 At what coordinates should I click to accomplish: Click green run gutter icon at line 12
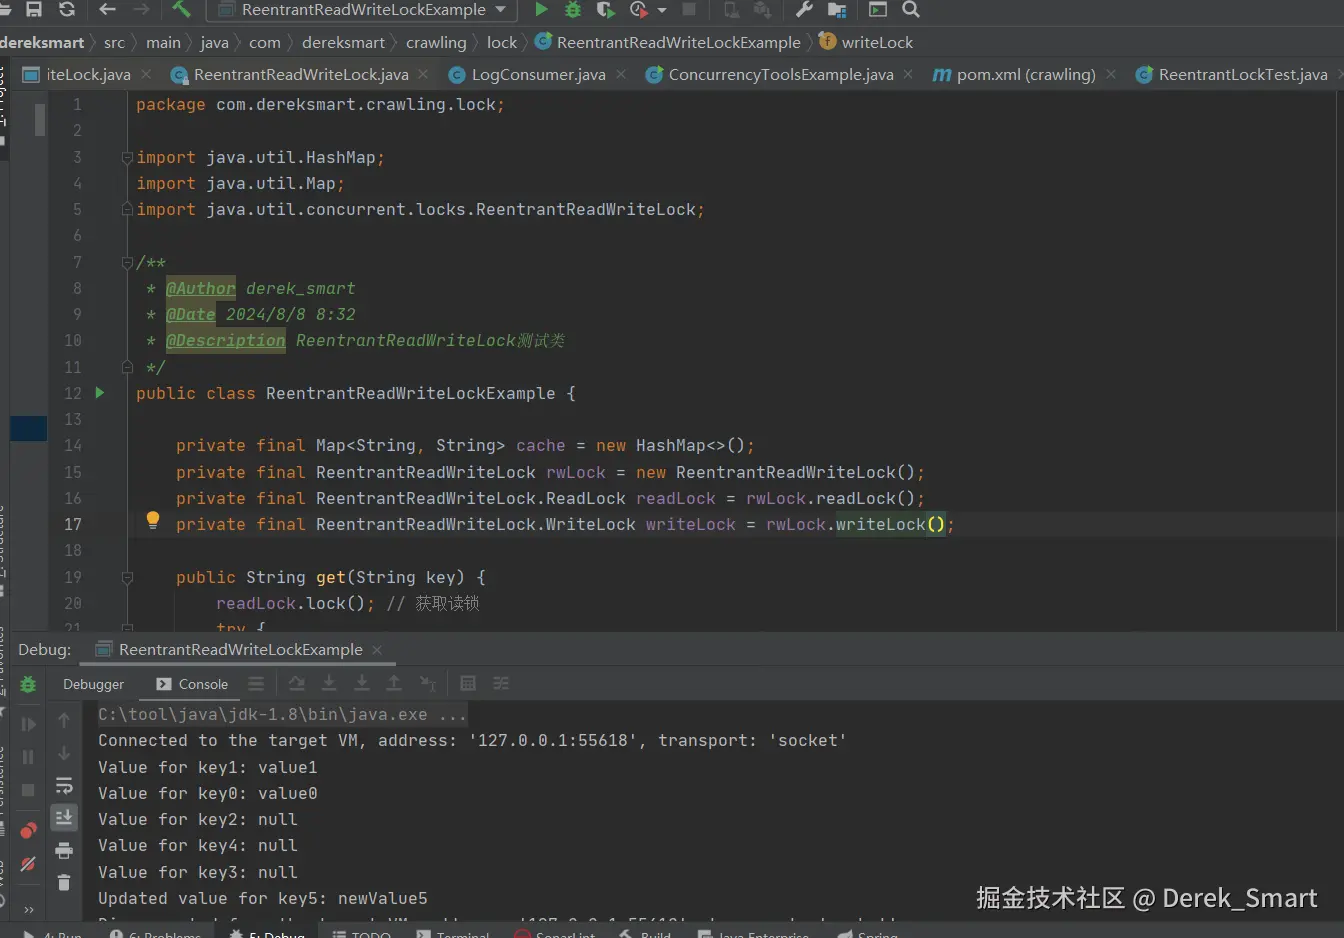point(100,393)
